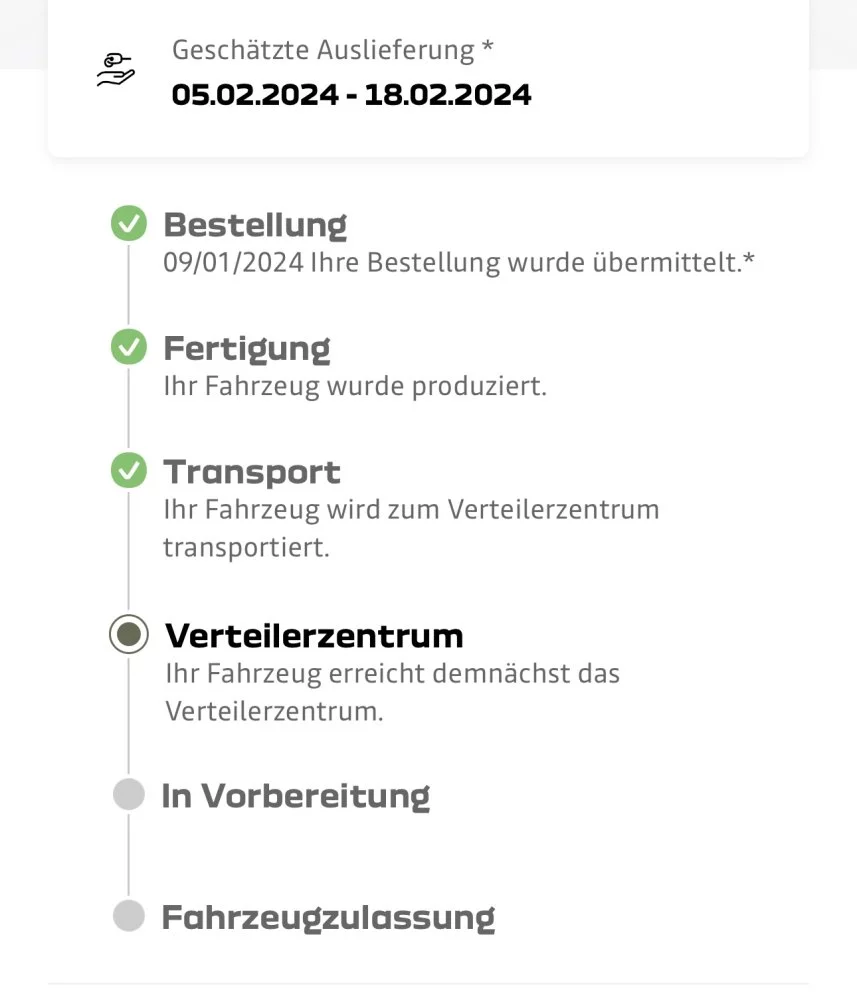857x1000 pixels.
Task: Click the green checkmark beside Bestellung
Action: 129,224
